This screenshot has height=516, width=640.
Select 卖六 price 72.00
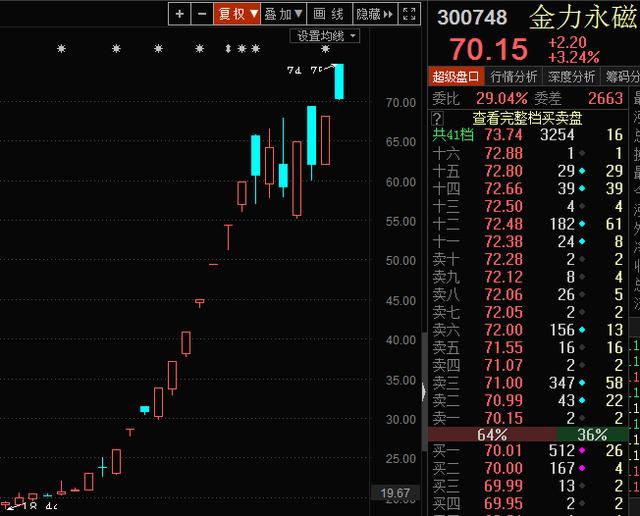coord(503,330)
